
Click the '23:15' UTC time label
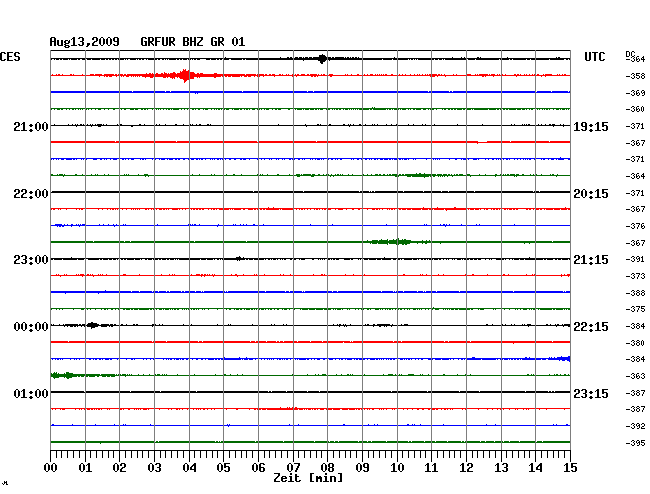591,393
